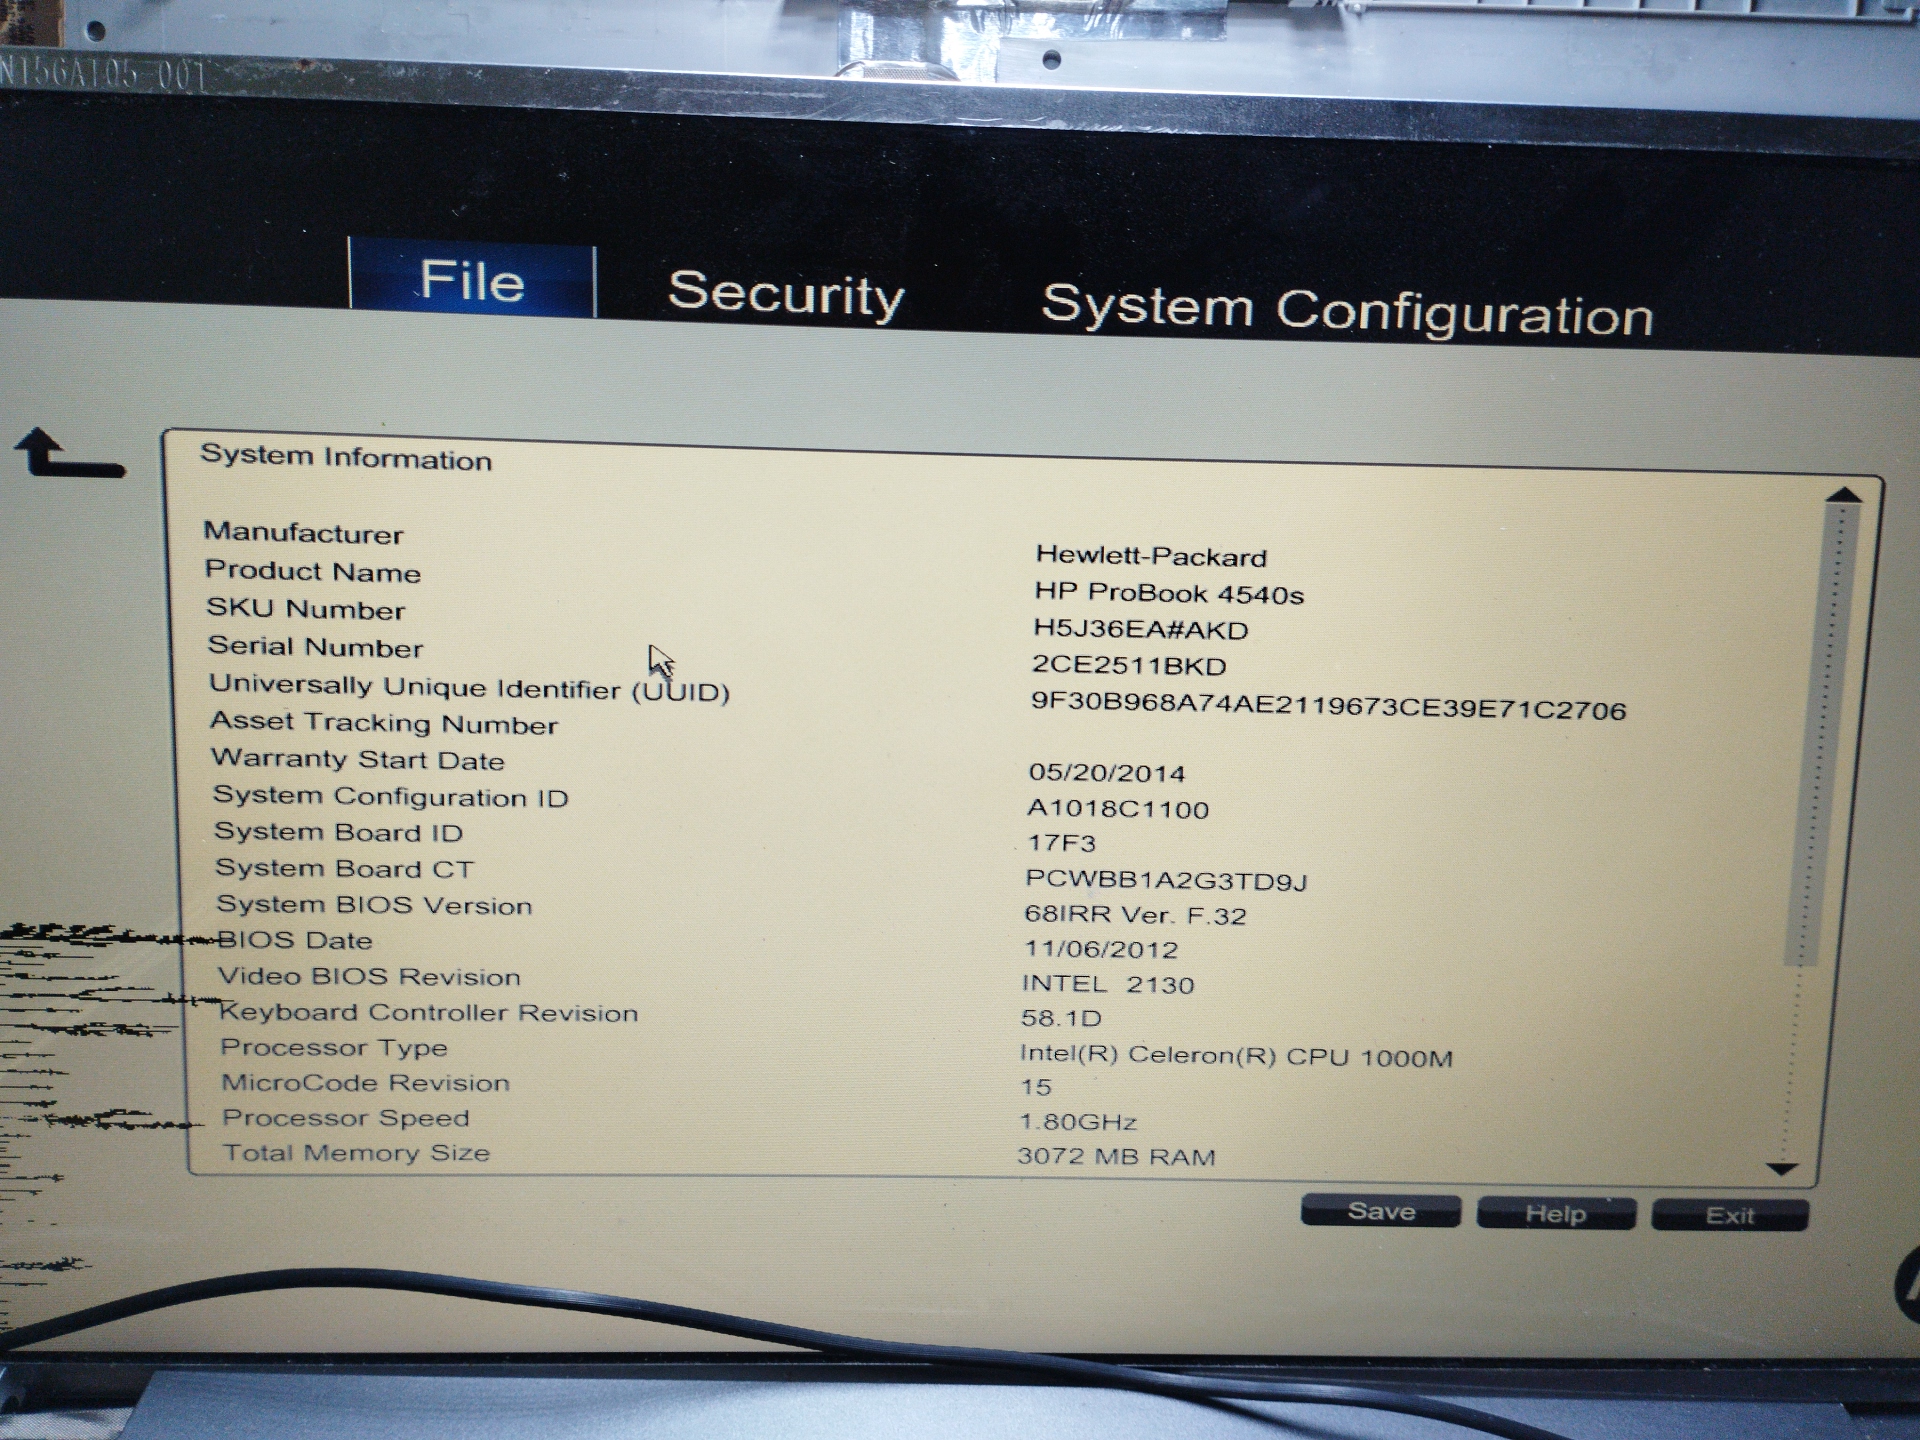The height and width of the screenshot is (1440, 1920).
Task: Click the value INTEL 2130
Action: click(1108, 984)
